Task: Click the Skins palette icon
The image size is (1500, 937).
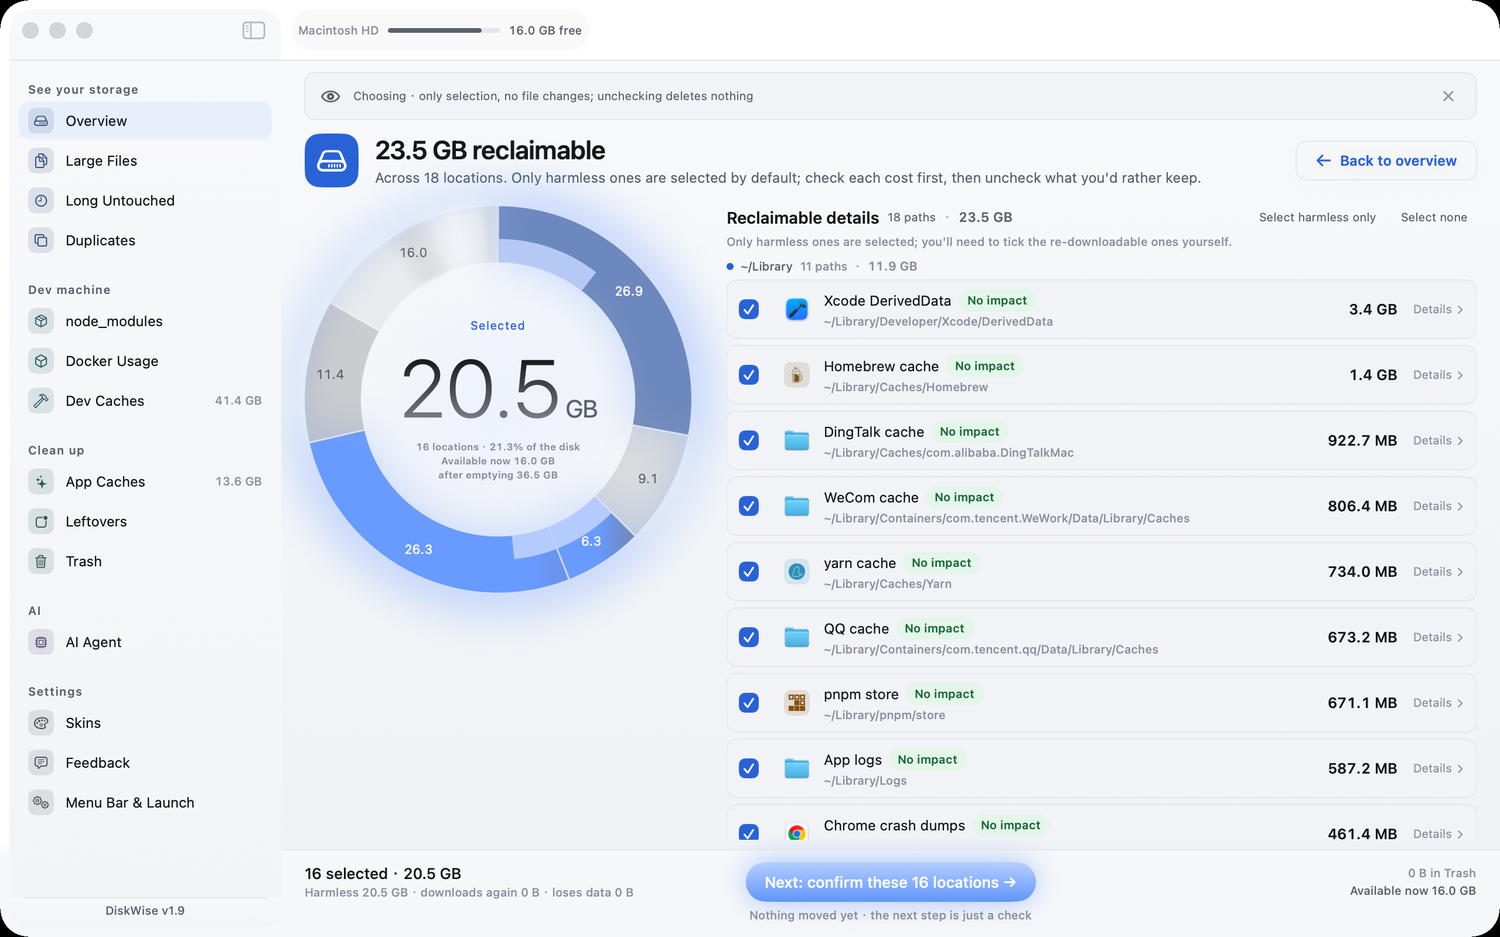Action: coord(41,722)
